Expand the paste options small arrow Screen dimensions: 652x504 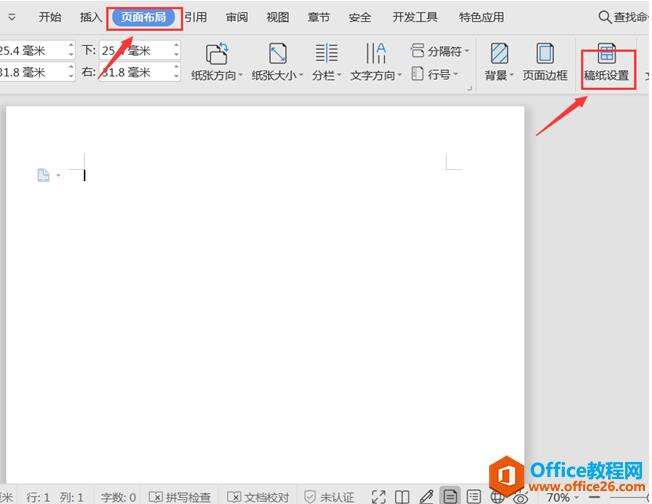coord(58,175)
